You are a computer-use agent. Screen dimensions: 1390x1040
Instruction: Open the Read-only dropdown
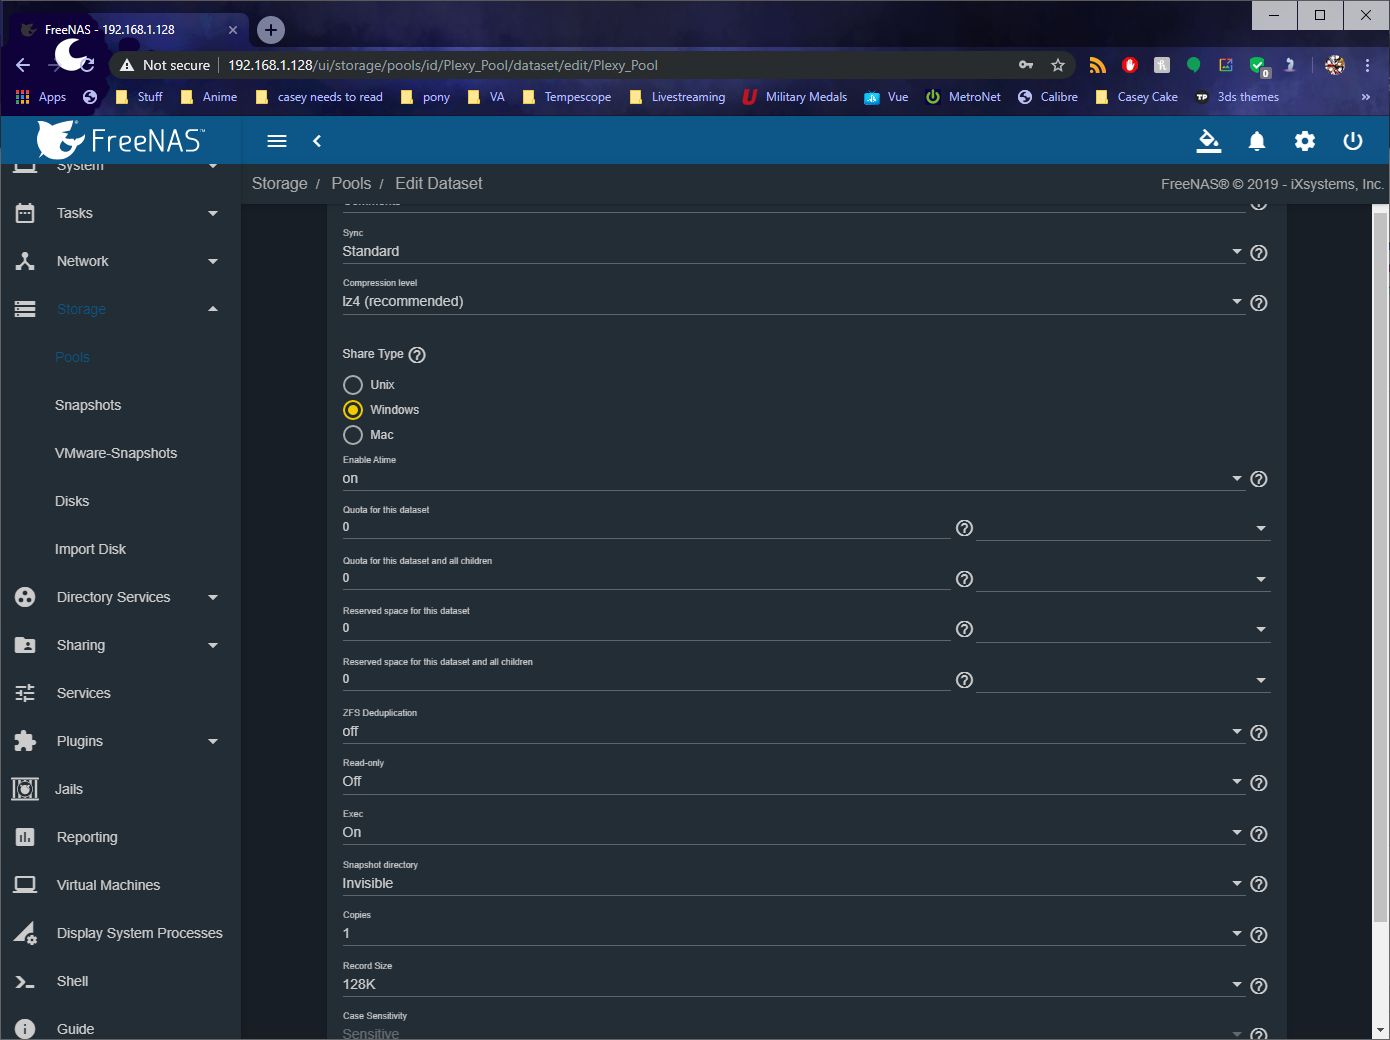pyautogui.click(x=793, y=781)
